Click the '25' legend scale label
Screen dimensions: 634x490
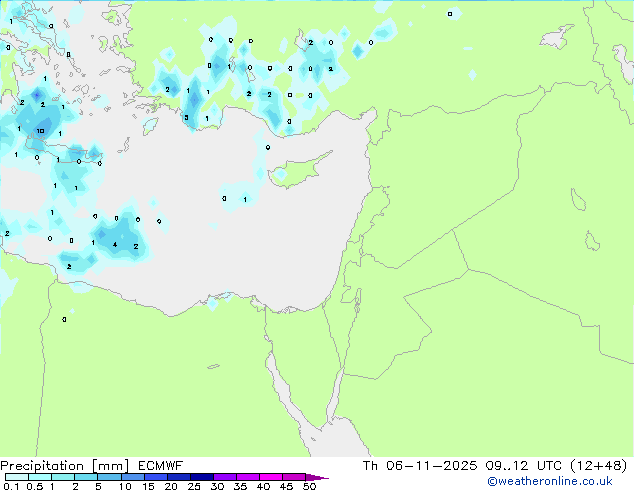[194, 486]
